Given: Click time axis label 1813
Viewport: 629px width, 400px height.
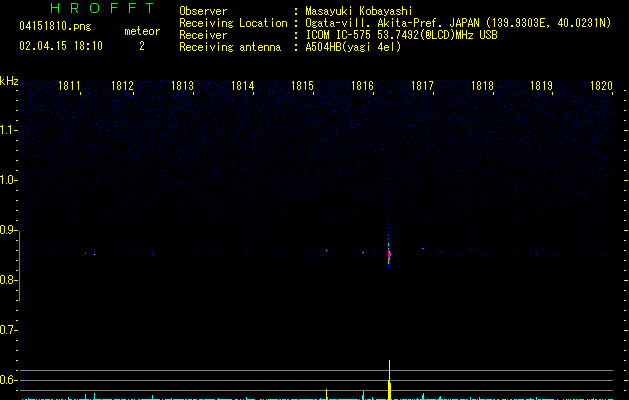Looking at the screenshot, I should pyautogui.click(x=183, y=86).
